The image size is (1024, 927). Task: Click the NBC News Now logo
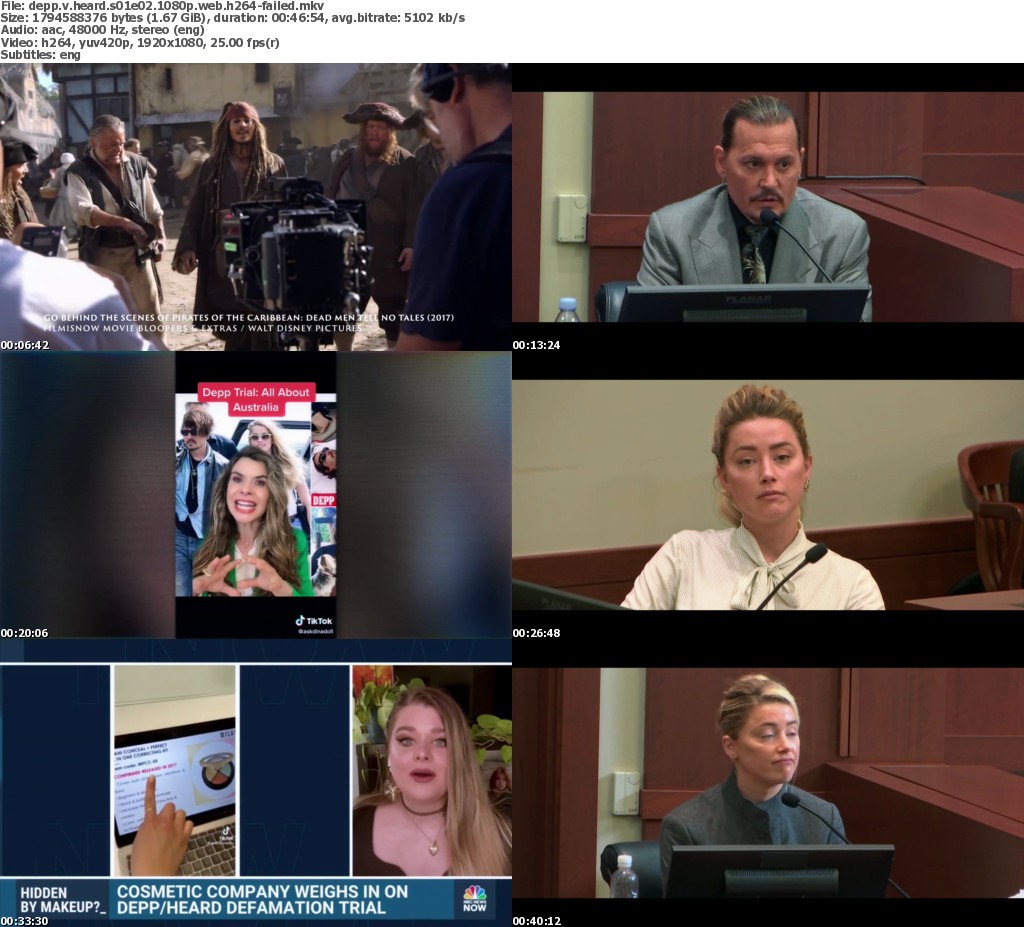pyautogui.click(x=474, y=896)
